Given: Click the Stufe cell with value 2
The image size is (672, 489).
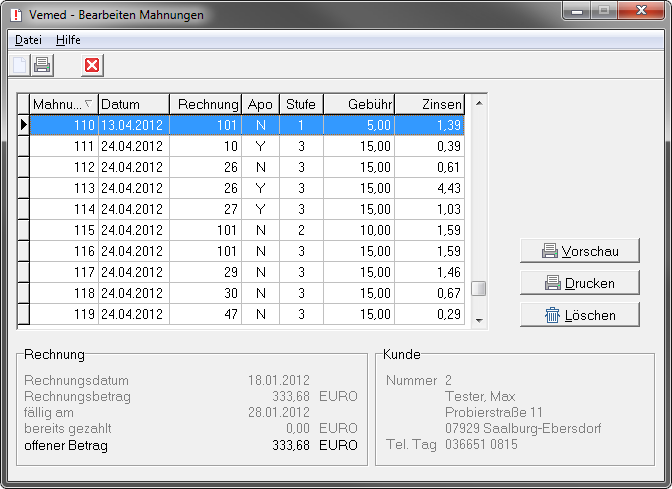Looking at the screenshot, I should tap(301, 230).
